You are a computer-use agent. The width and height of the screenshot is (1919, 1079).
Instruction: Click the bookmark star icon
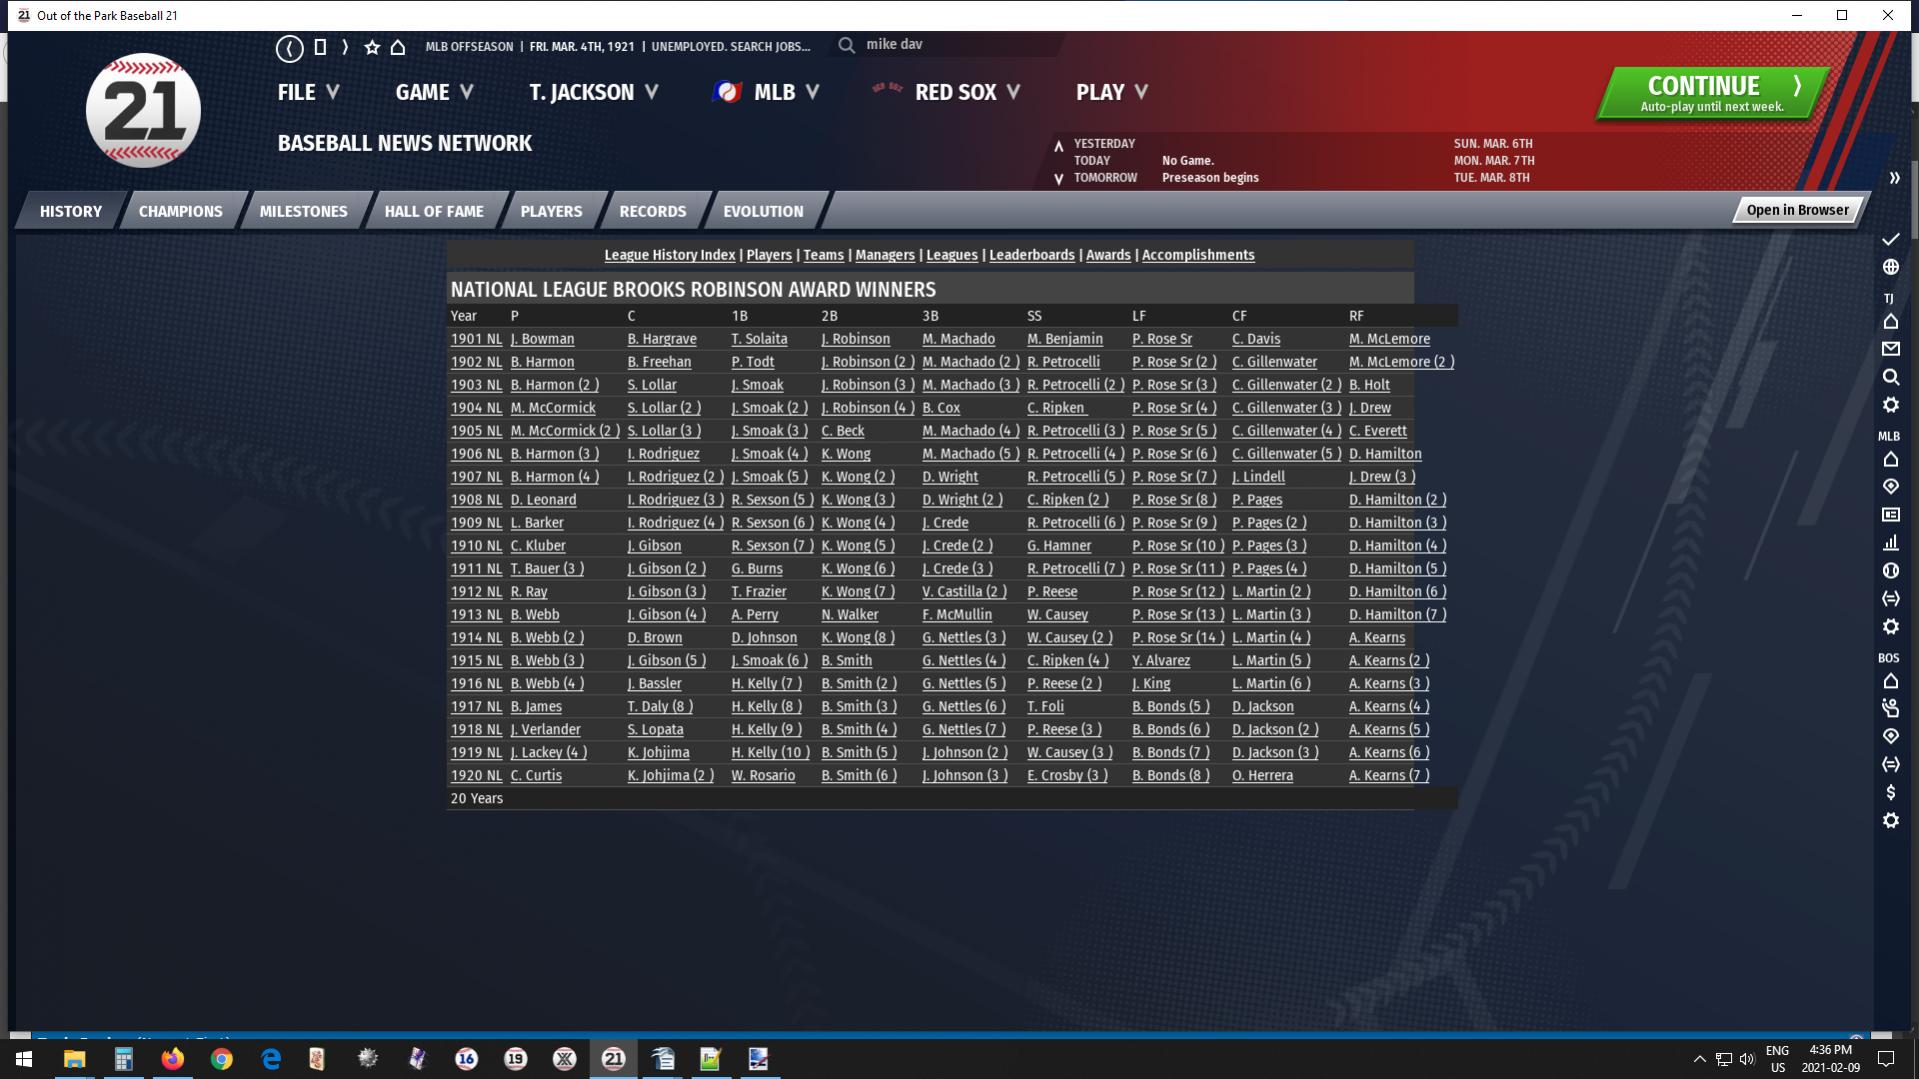point(372,47)
